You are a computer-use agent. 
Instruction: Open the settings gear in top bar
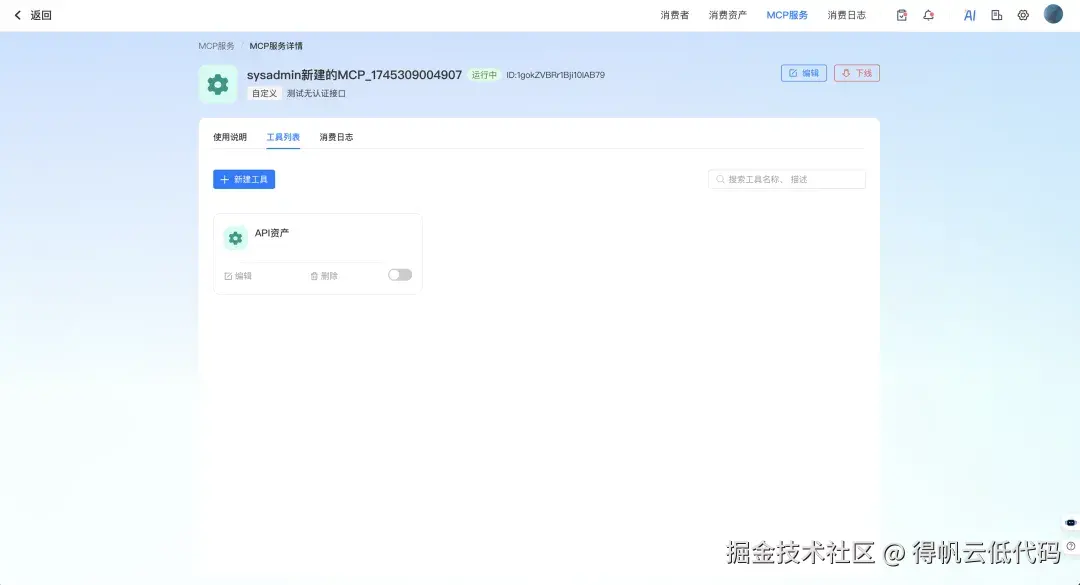1022,14
